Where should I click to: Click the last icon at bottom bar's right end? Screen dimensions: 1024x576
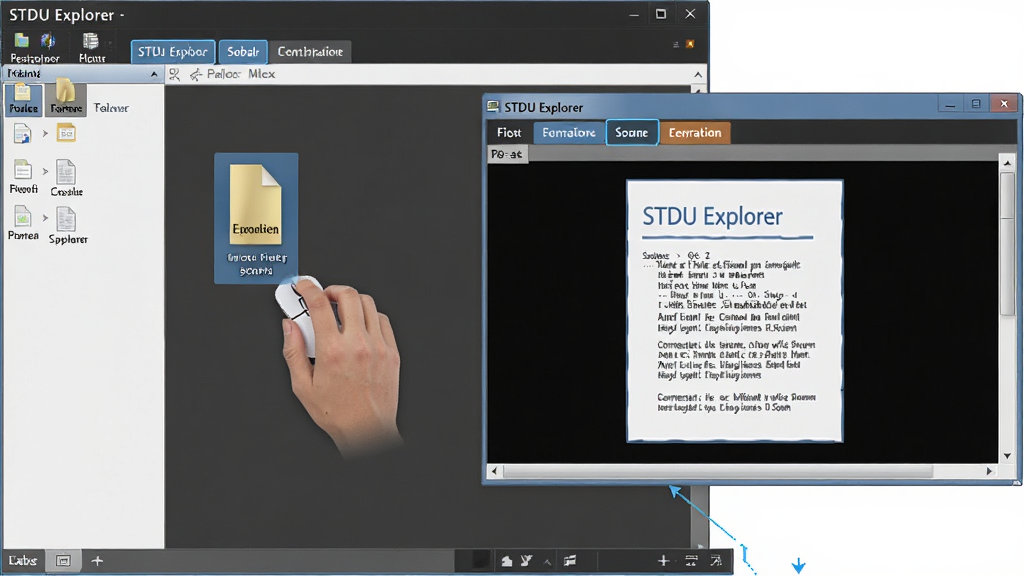click(x=716, y=560)
